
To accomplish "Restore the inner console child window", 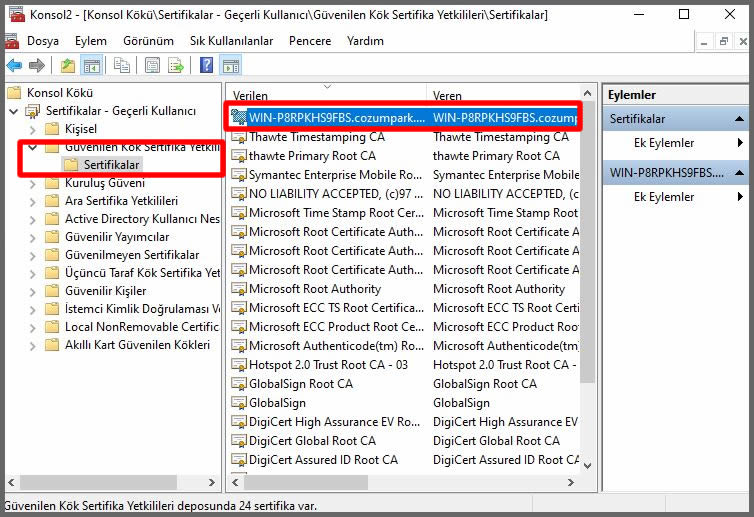I will click(724, 42).
